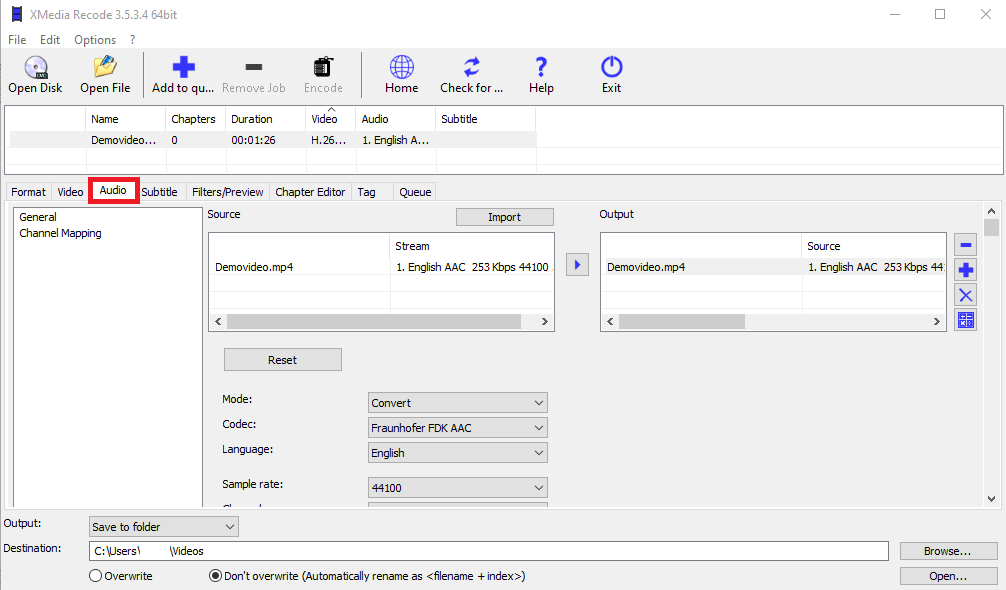Select the Overwrite radio button
1006x590 pixels.
pyautogui.click(x=96, y=576)
